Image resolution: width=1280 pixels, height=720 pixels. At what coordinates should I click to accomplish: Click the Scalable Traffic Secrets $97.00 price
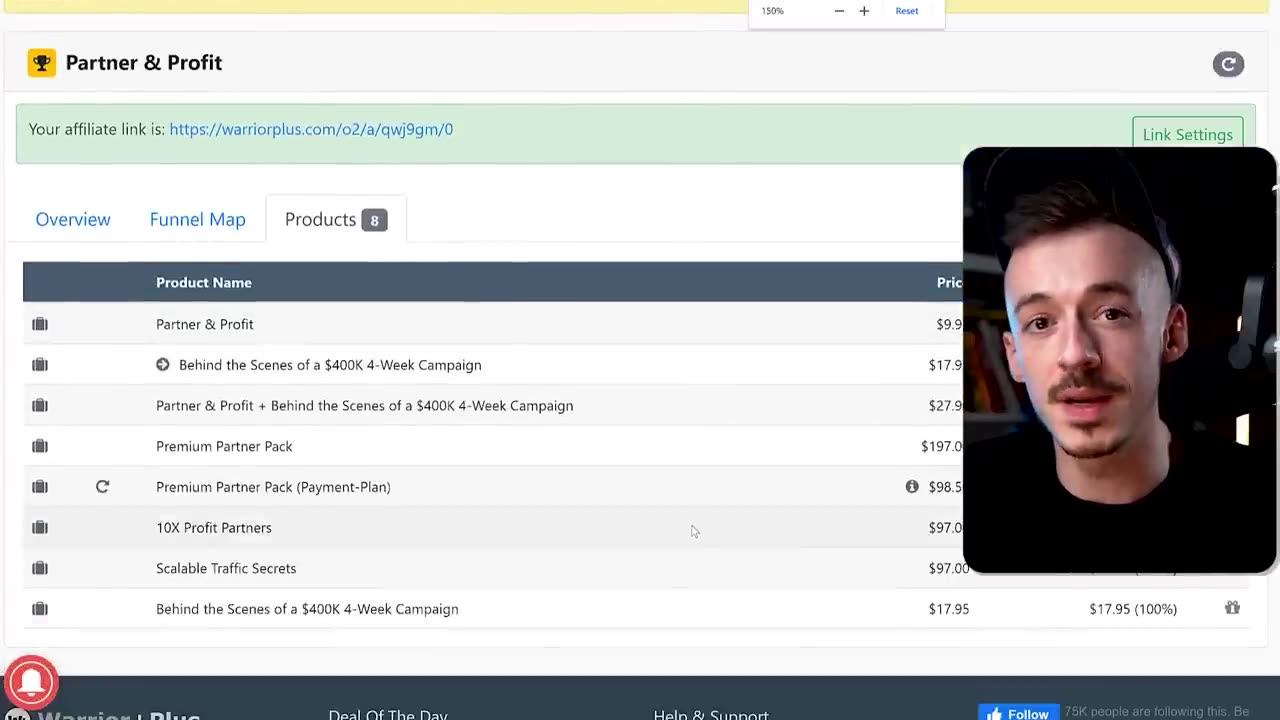(948, 568)
